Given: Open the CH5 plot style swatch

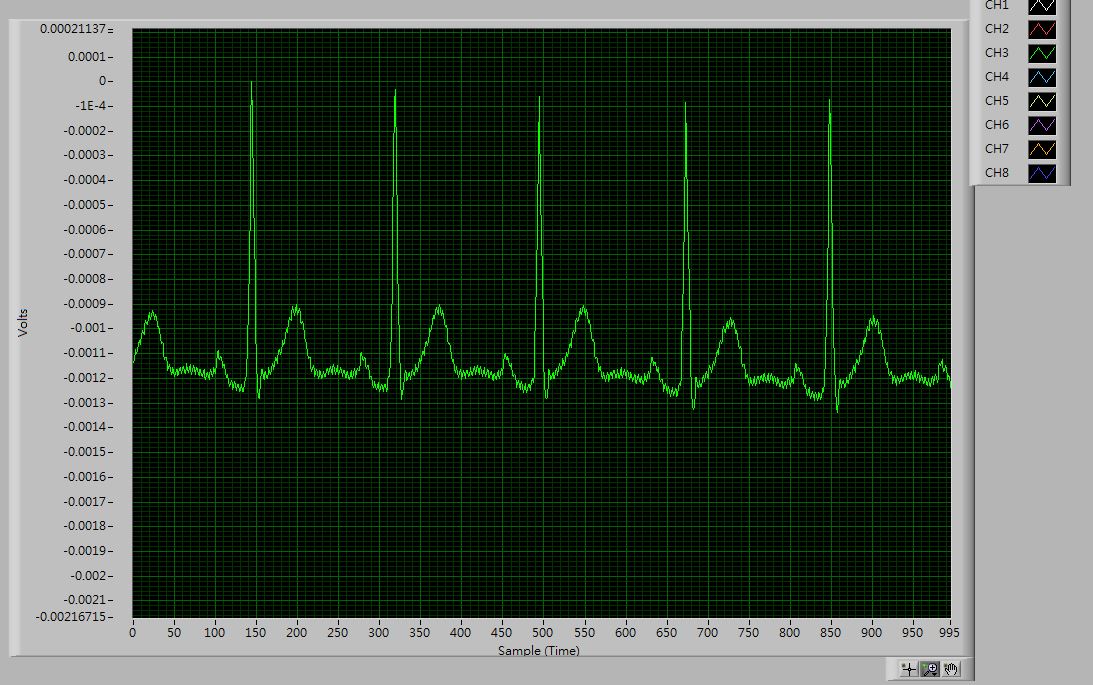Looking at the screenshot, I should (x=1042, y=101).
